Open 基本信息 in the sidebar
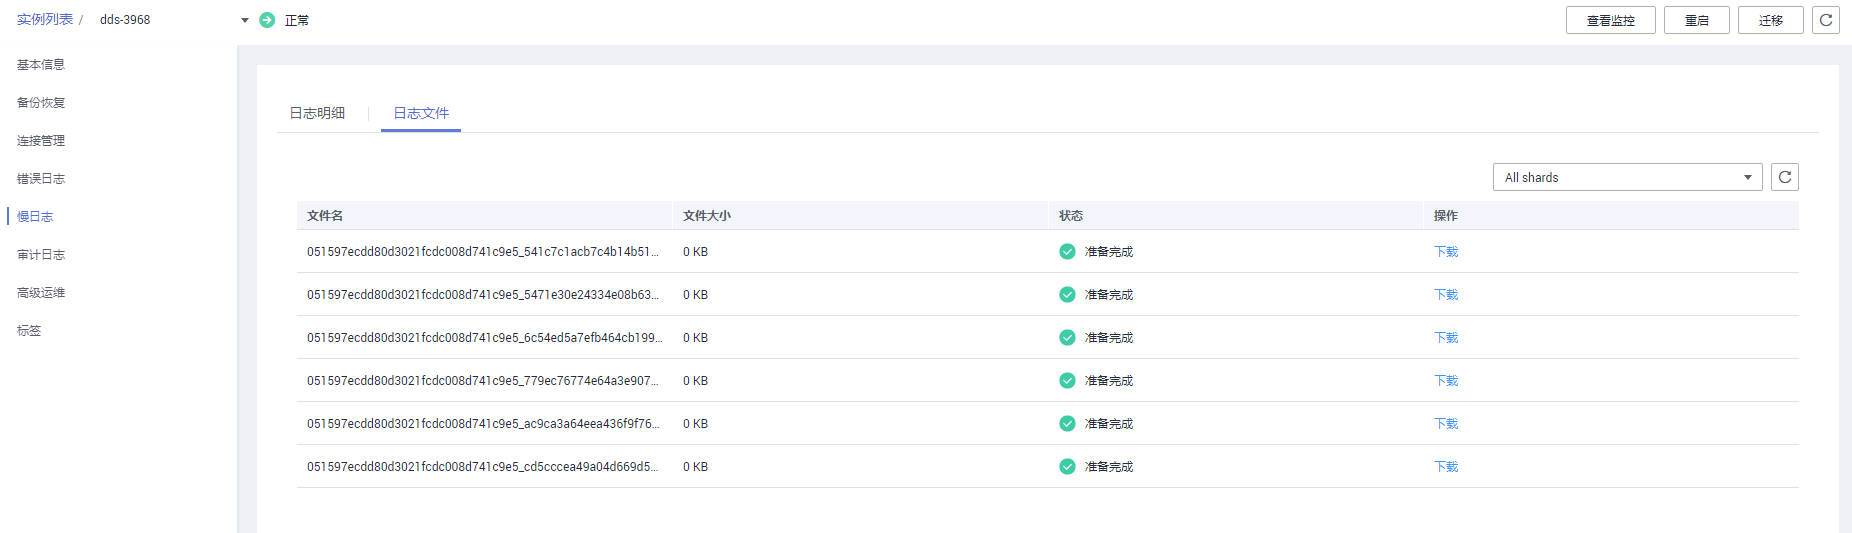The height and width of the screenshot is (533, 1852). coord(41,65)
